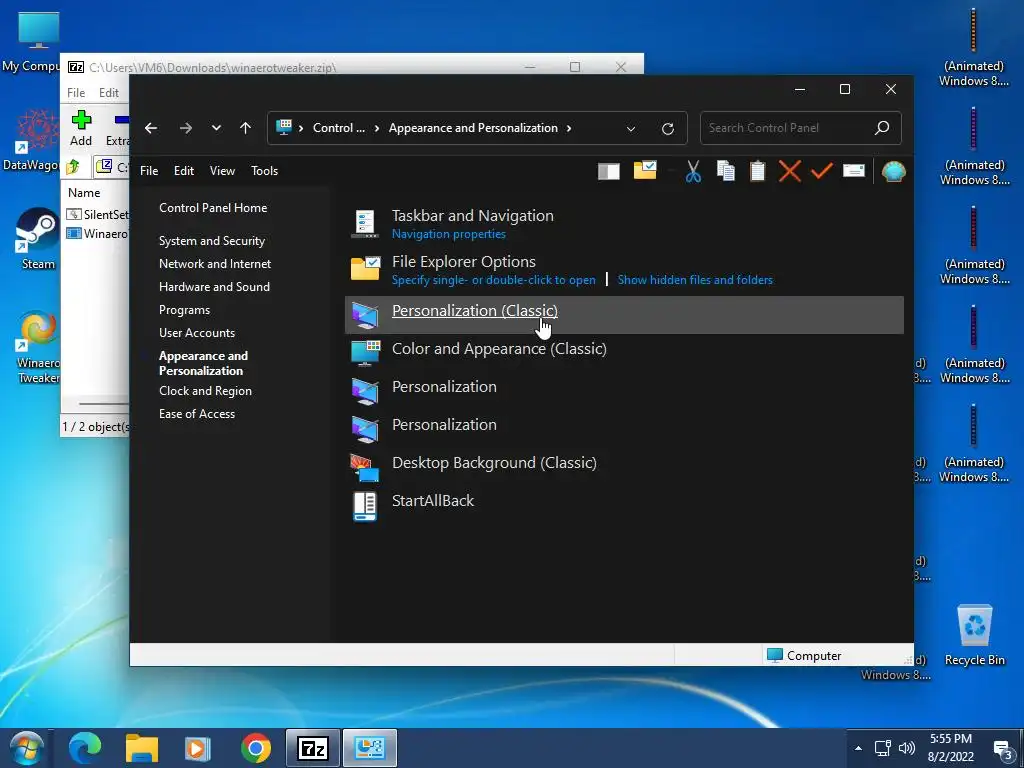Open Personalization (Classic)
The image size is (1024, 768).
[475, 310]
